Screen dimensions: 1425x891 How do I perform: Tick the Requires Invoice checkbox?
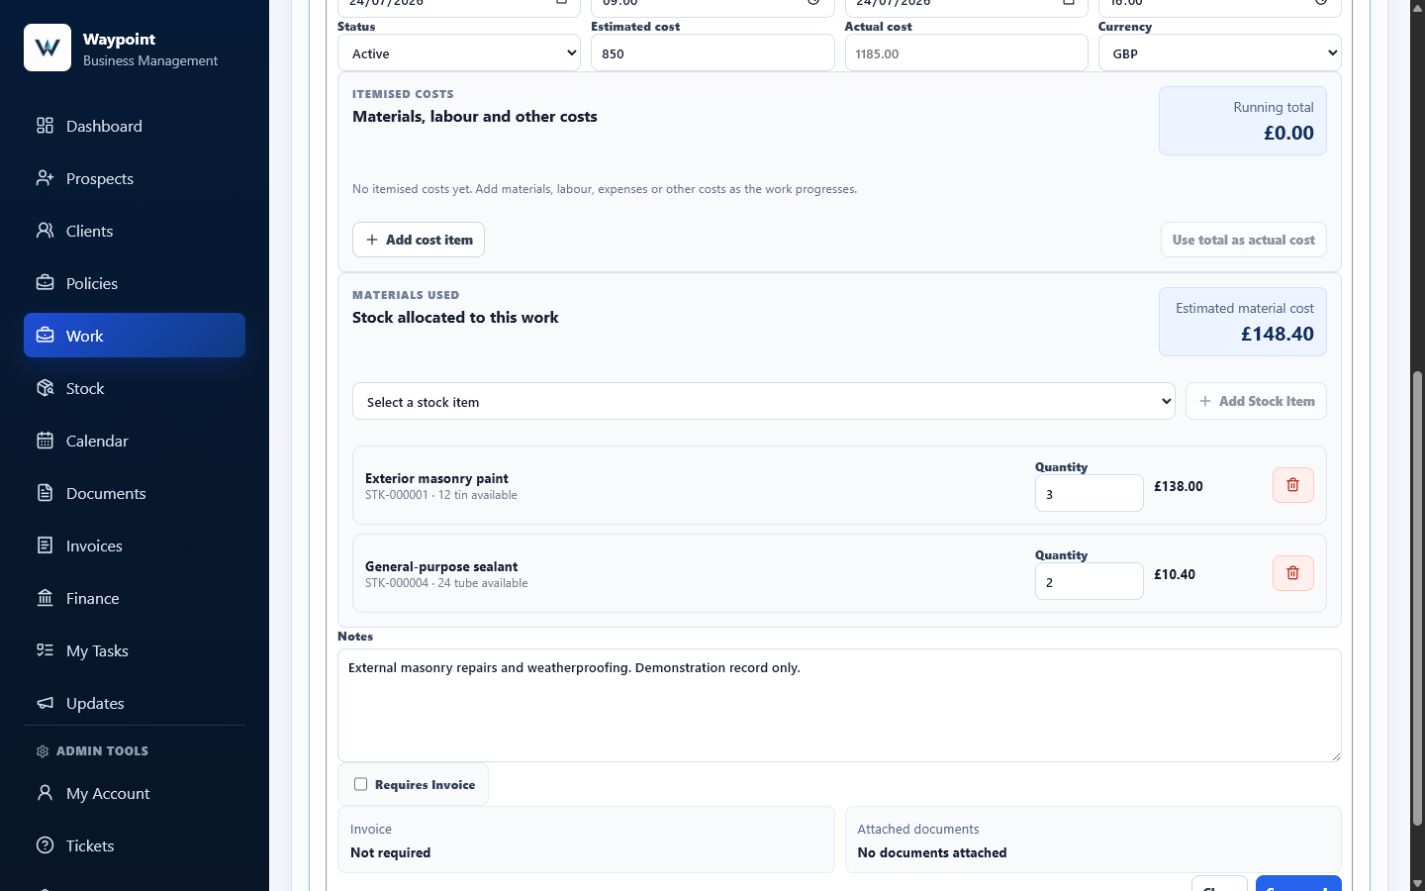coord(361,784)
